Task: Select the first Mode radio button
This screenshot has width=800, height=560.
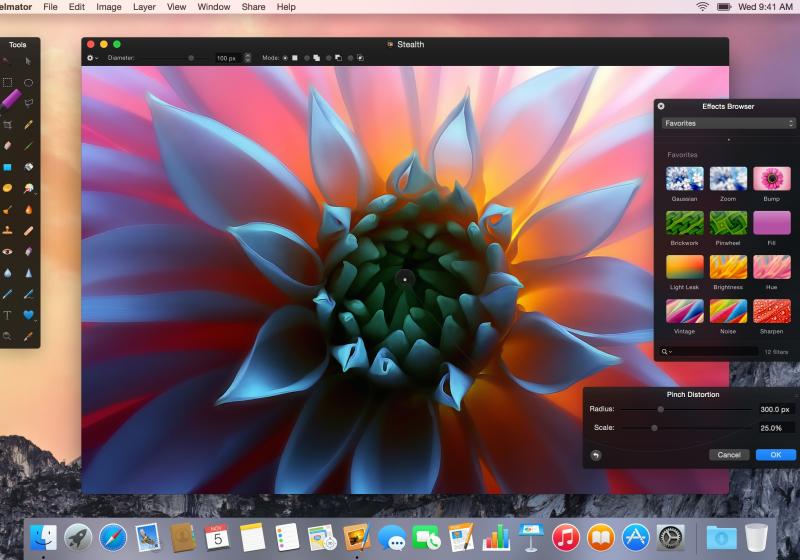Action: [x=285, y=58]
